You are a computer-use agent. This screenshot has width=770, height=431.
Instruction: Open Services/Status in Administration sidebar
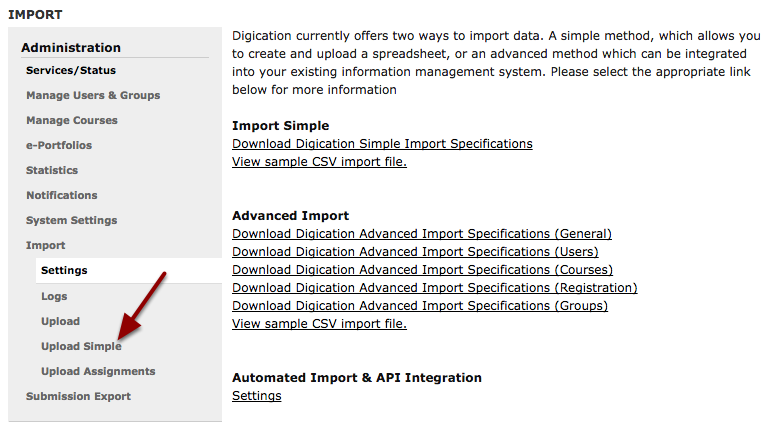click(x=71, y=70)
